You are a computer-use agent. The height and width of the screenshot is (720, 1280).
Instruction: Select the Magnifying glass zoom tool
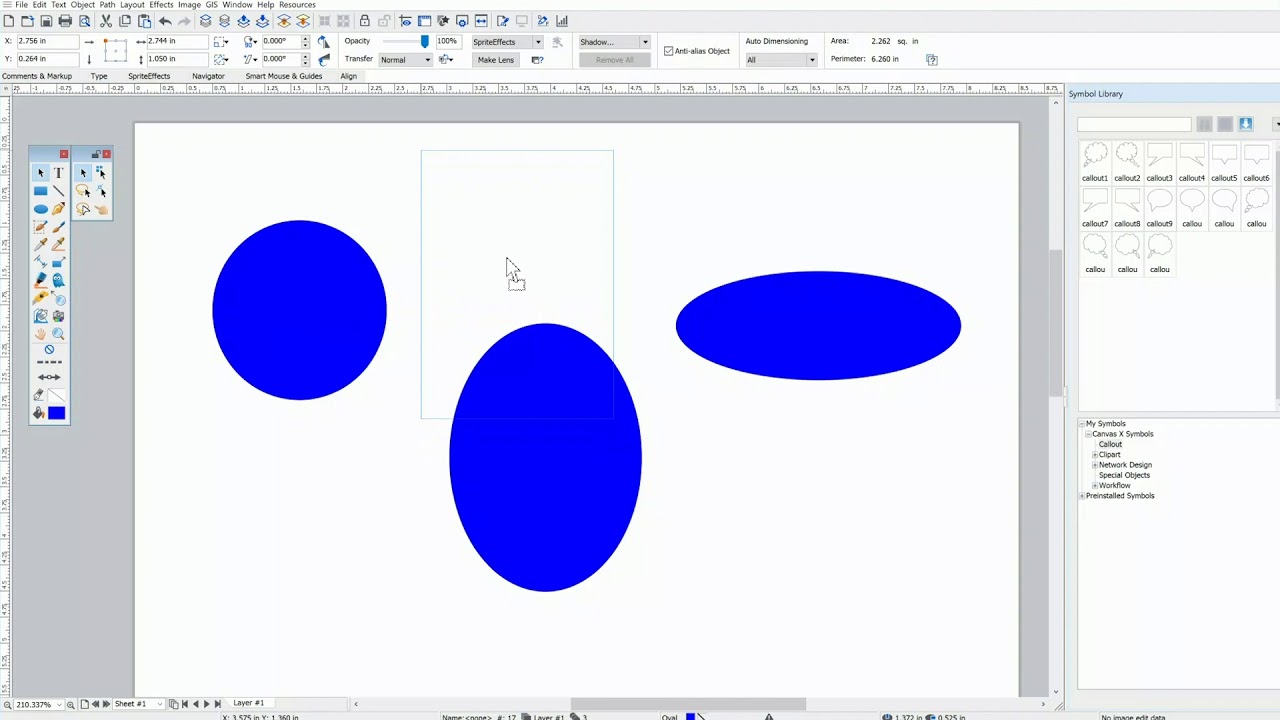(x=58, y=334)
